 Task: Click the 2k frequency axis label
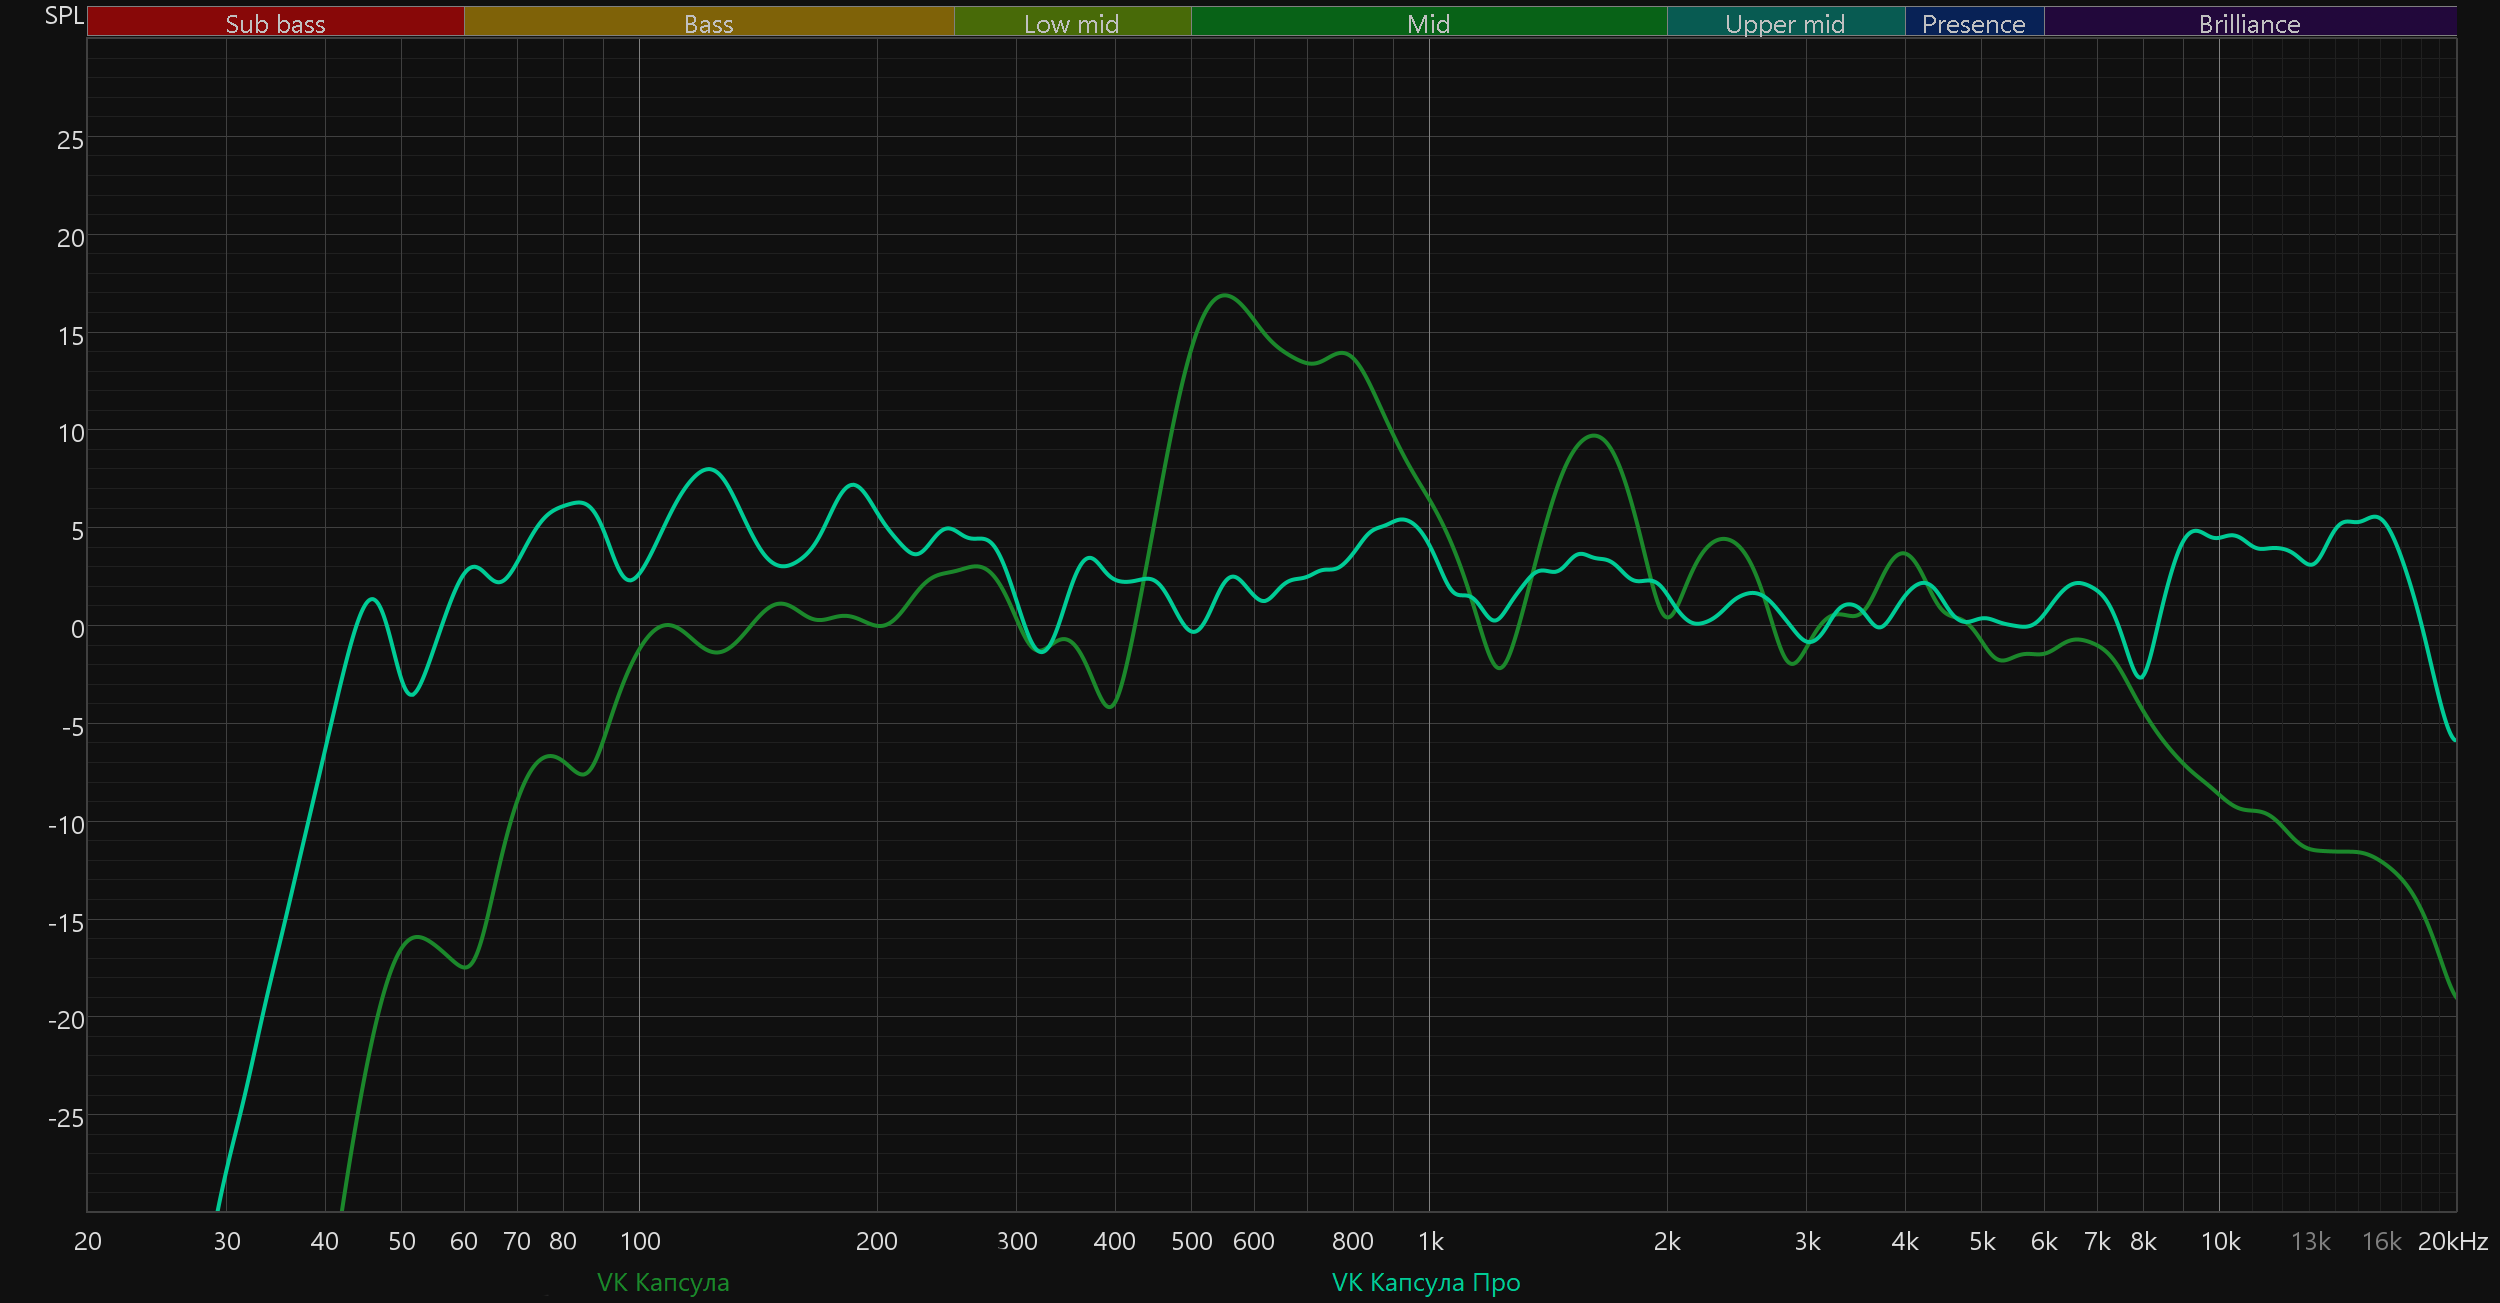click(x=1667, y=1241)
